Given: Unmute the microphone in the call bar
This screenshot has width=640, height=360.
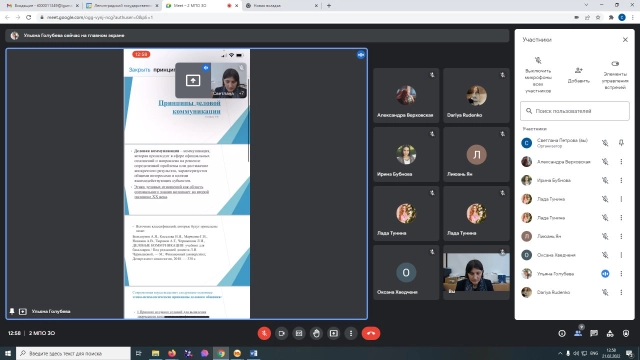Looking at the screenshot, I should pyautogui.click(x=264, y=333).
